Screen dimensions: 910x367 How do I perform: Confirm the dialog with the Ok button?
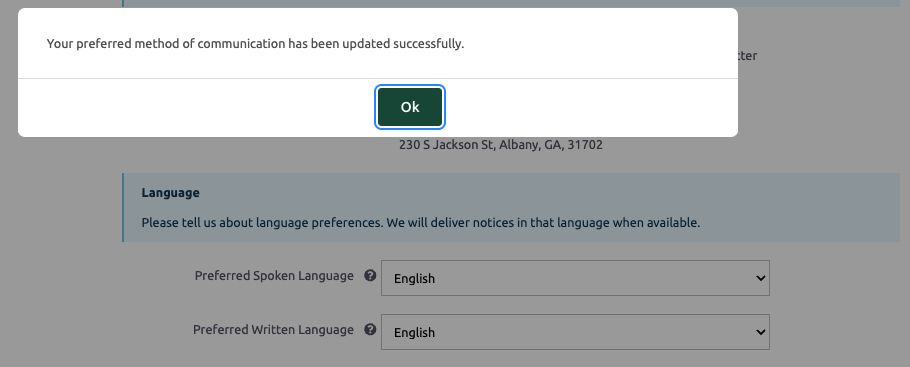[410, 107]
